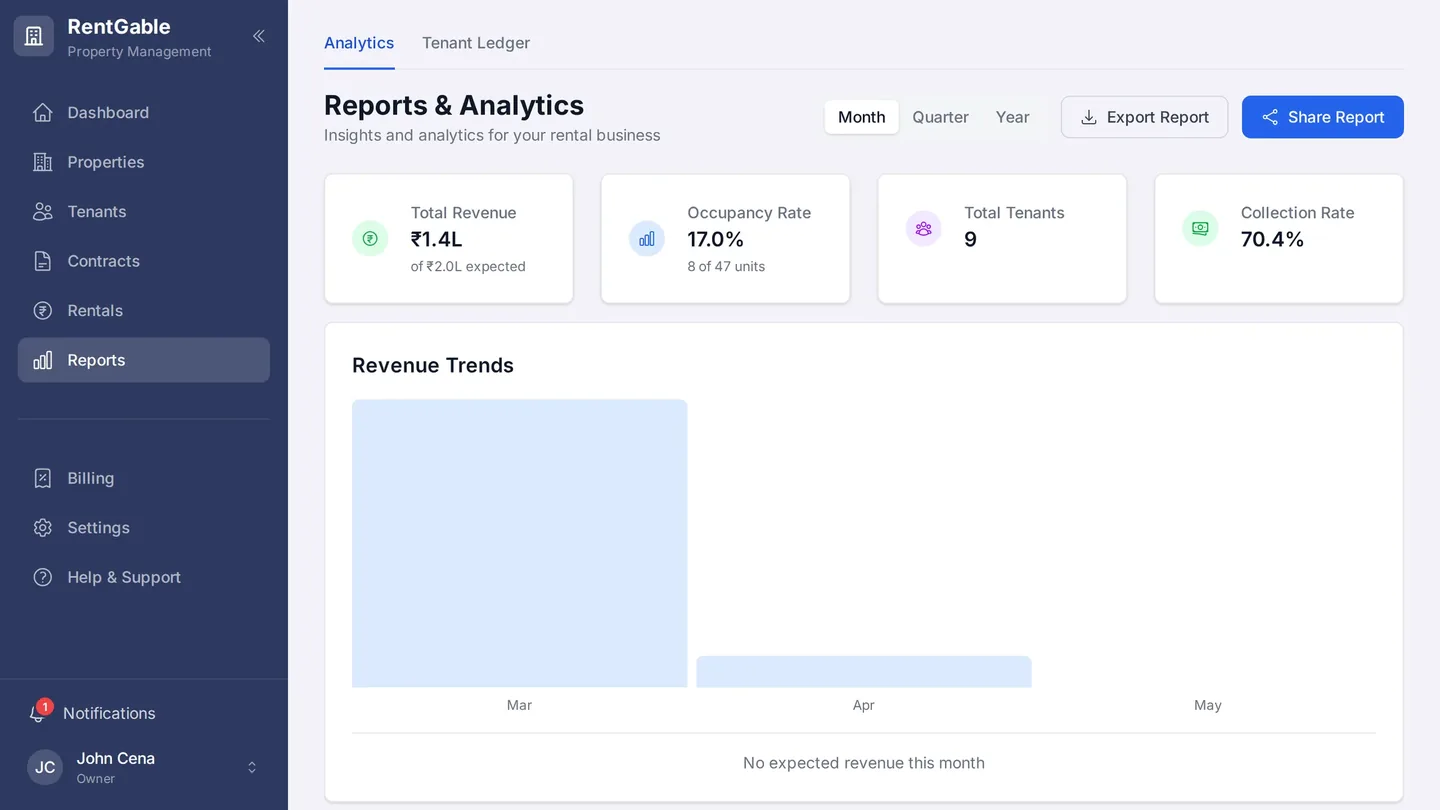Switch to the Analytics tab
The image size is (1440, 810).
tap(359, 43)
